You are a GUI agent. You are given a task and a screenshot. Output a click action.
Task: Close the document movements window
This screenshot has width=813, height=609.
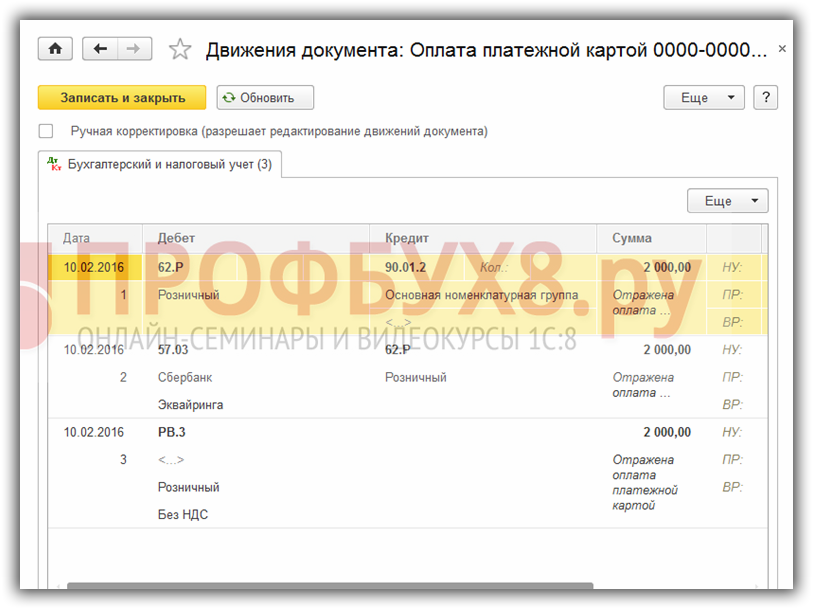click(782, 49)
